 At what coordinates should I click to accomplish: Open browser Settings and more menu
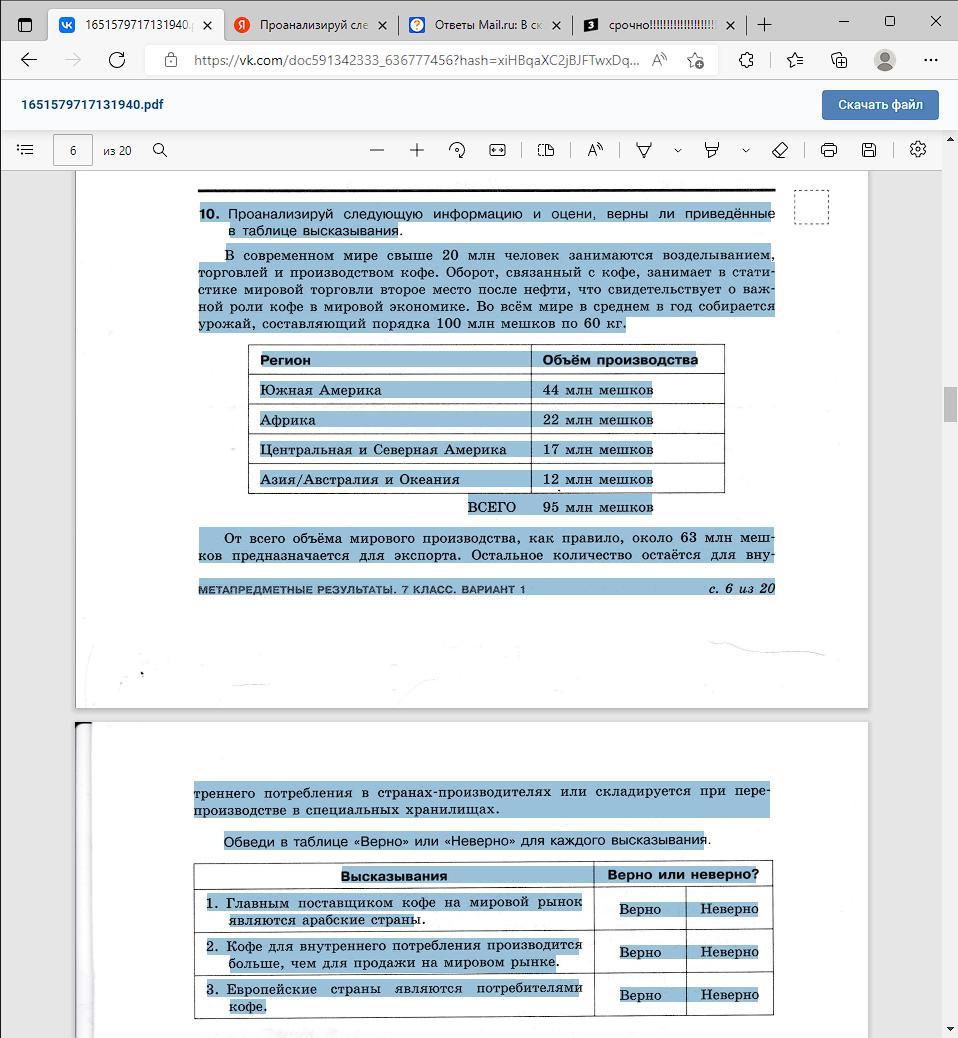[930, 60]
